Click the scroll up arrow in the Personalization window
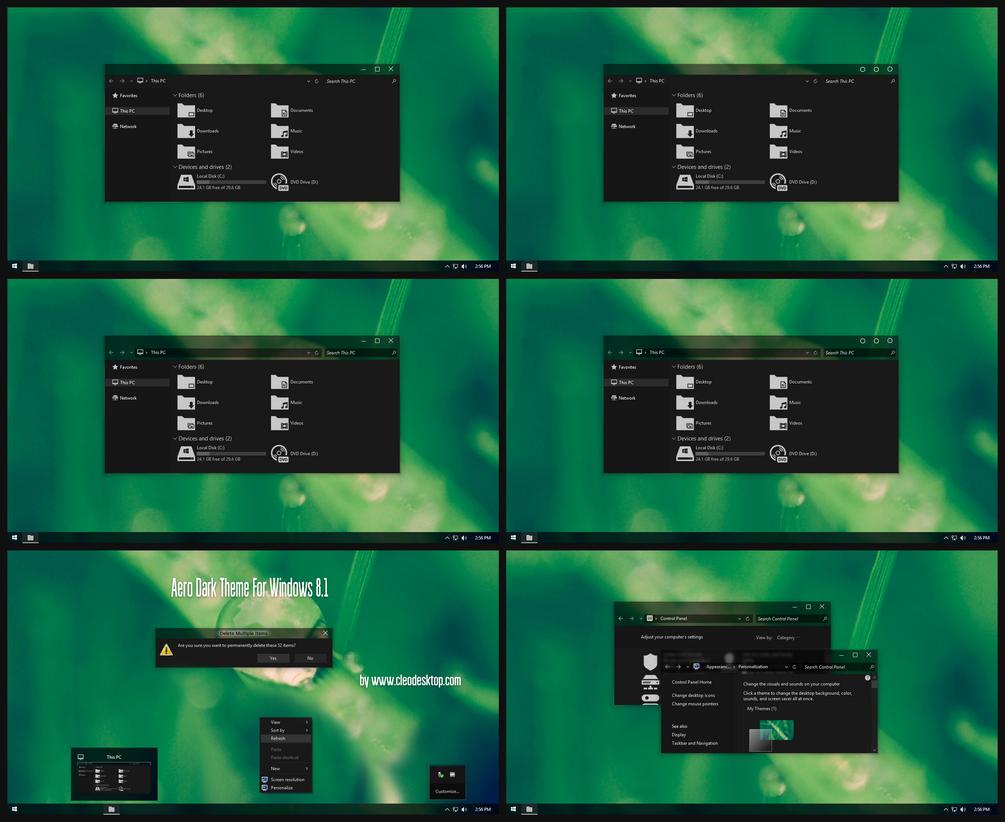 point(874,678)
